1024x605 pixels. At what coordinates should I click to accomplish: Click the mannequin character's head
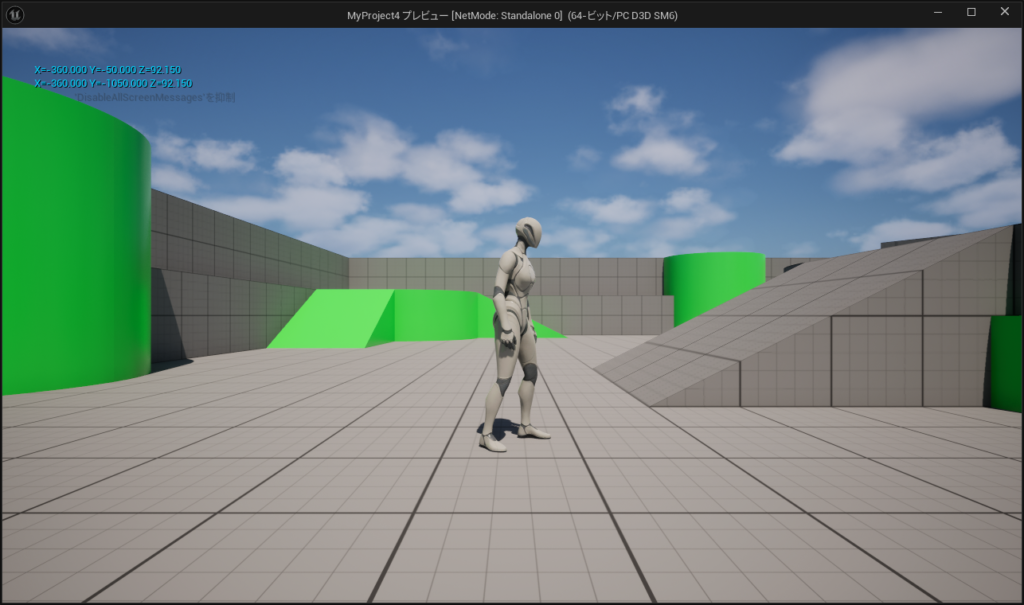(x=528, y=233)
